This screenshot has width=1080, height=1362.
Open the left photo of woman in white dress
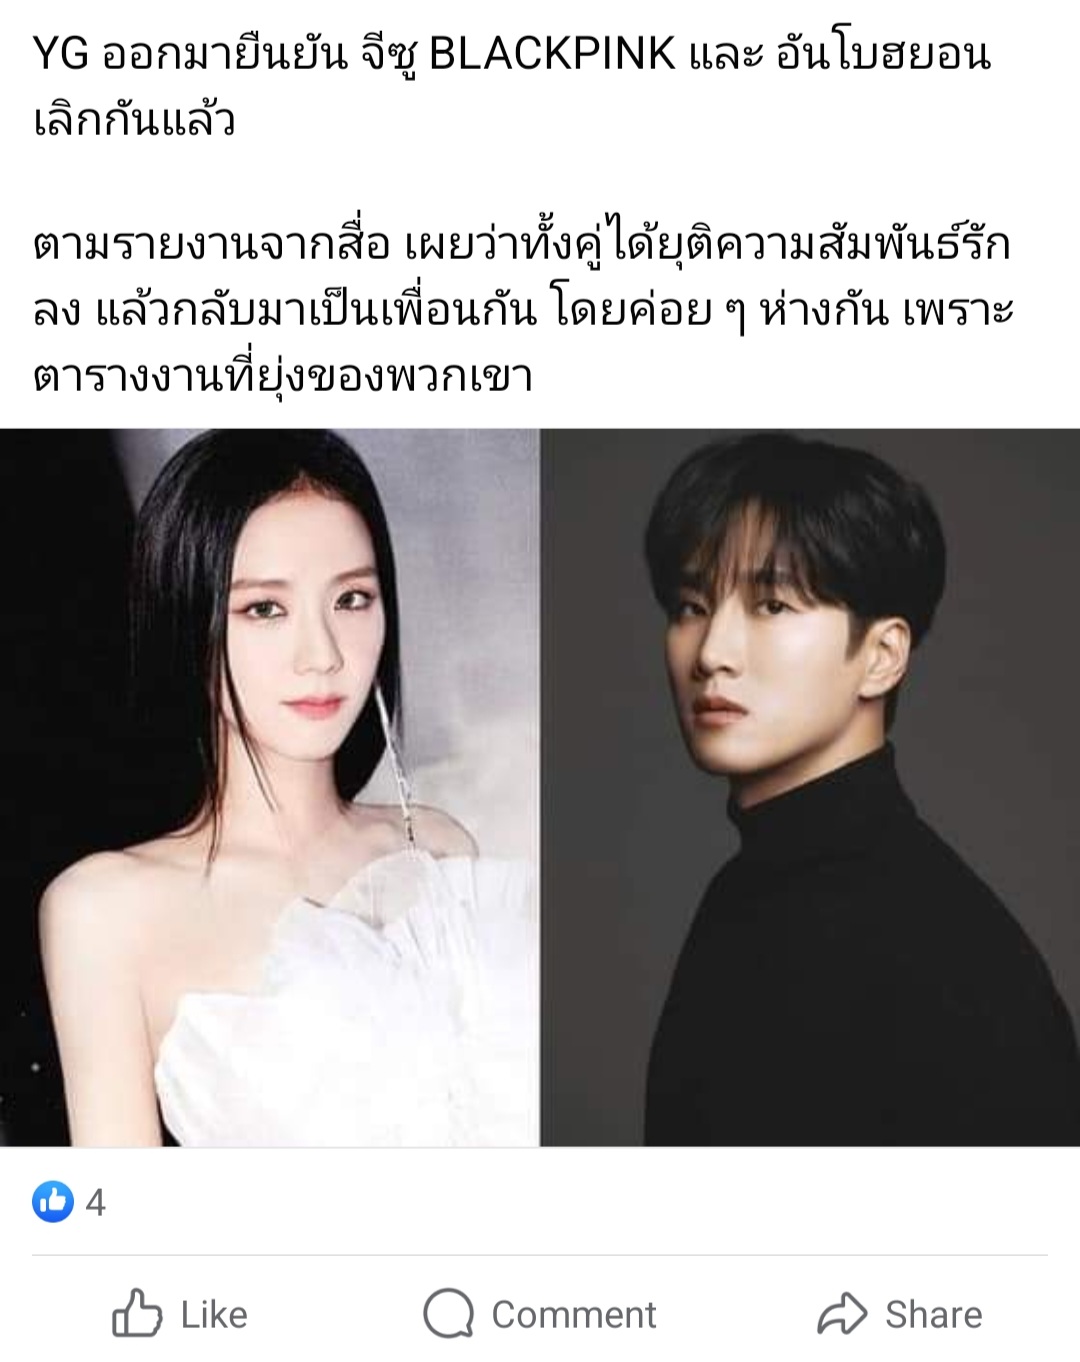tap(270, 787)
